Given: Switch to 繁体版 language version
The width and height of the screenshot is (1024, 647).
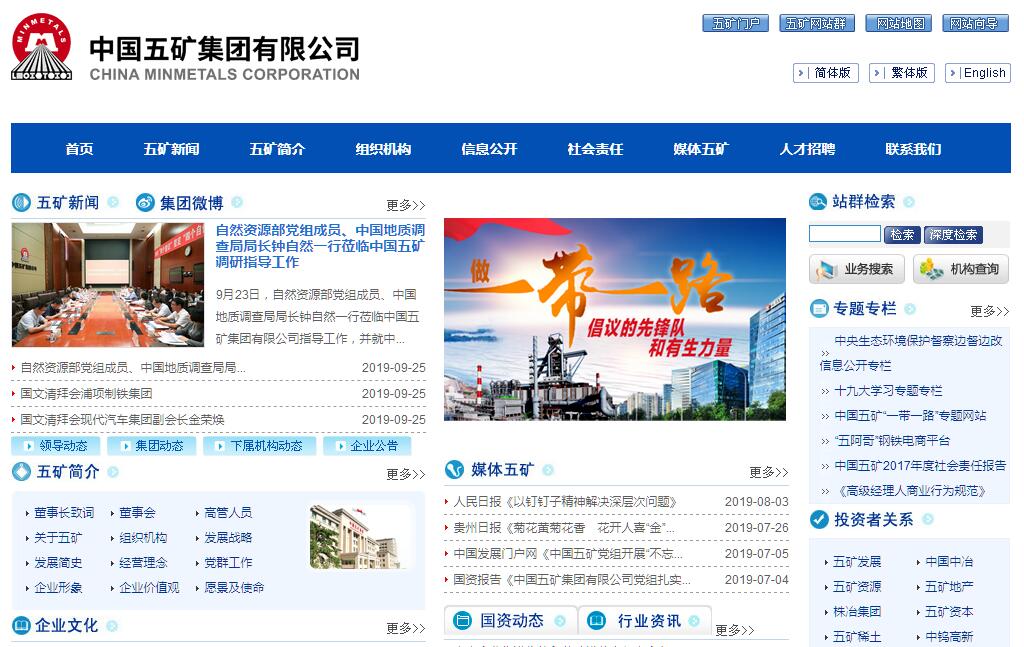Looking at the screenshot, I should click(903, 73).
